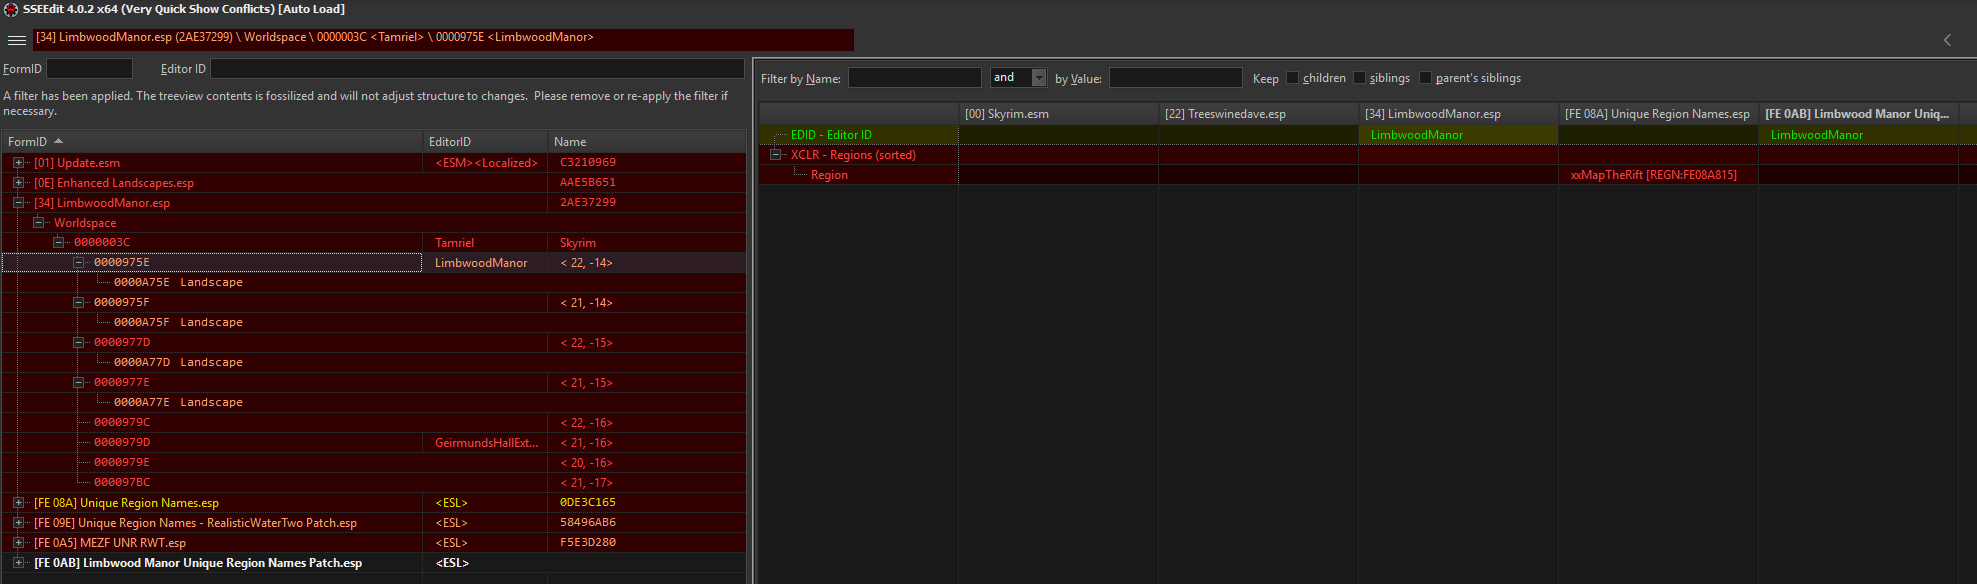
Task: Focus the Editor ID search field
Action: 477,68
